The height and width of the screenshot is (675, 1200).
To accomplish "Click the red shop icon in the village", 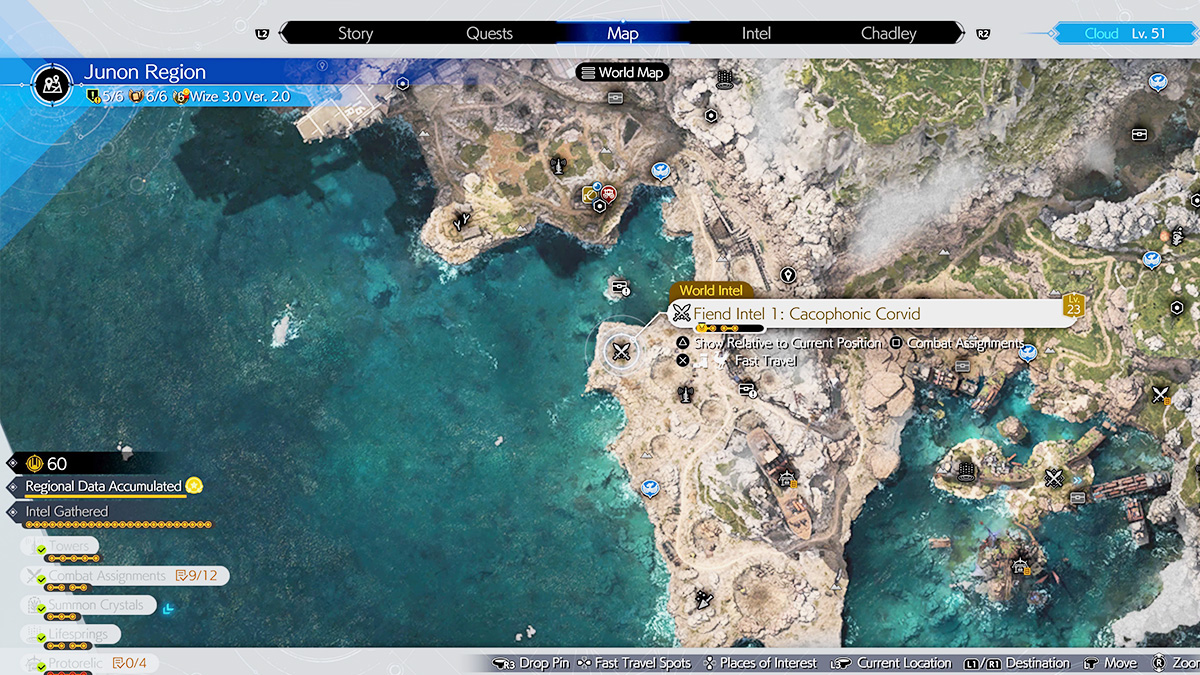I will click(608, 193).
